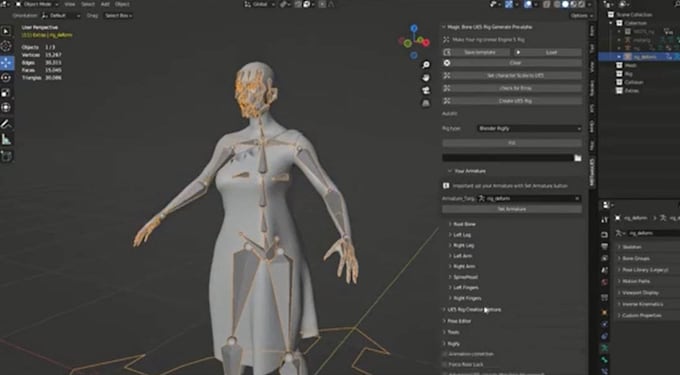
Task: Open Tool properties tab icon
Action: tap(605, 220)
